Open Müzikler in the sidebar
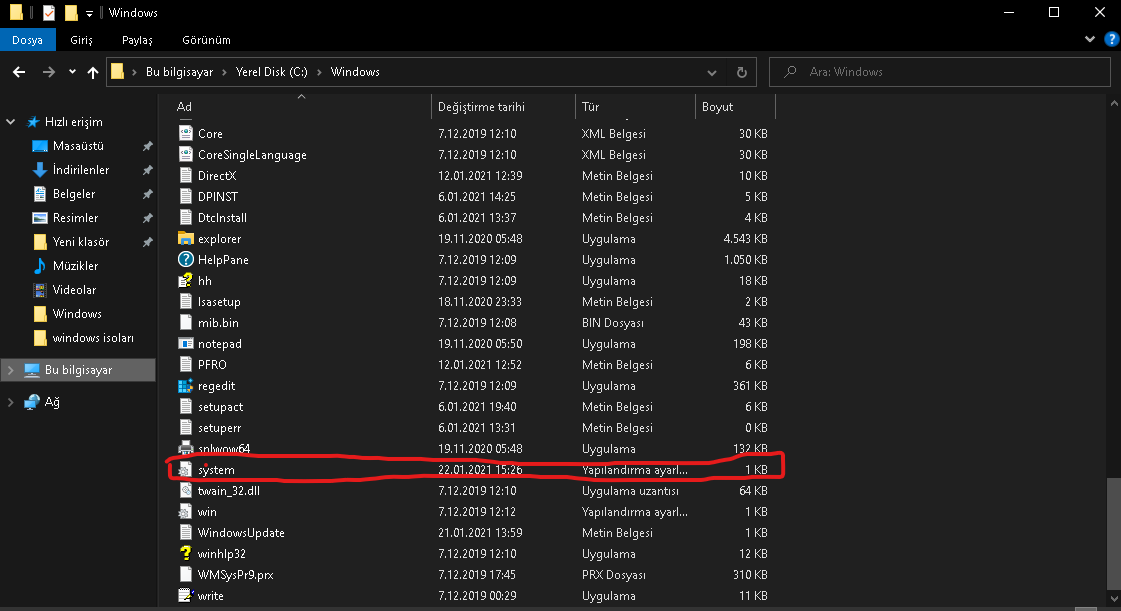Image resolution: width=1121 pixels, height=611 pixels. point(75,266)
